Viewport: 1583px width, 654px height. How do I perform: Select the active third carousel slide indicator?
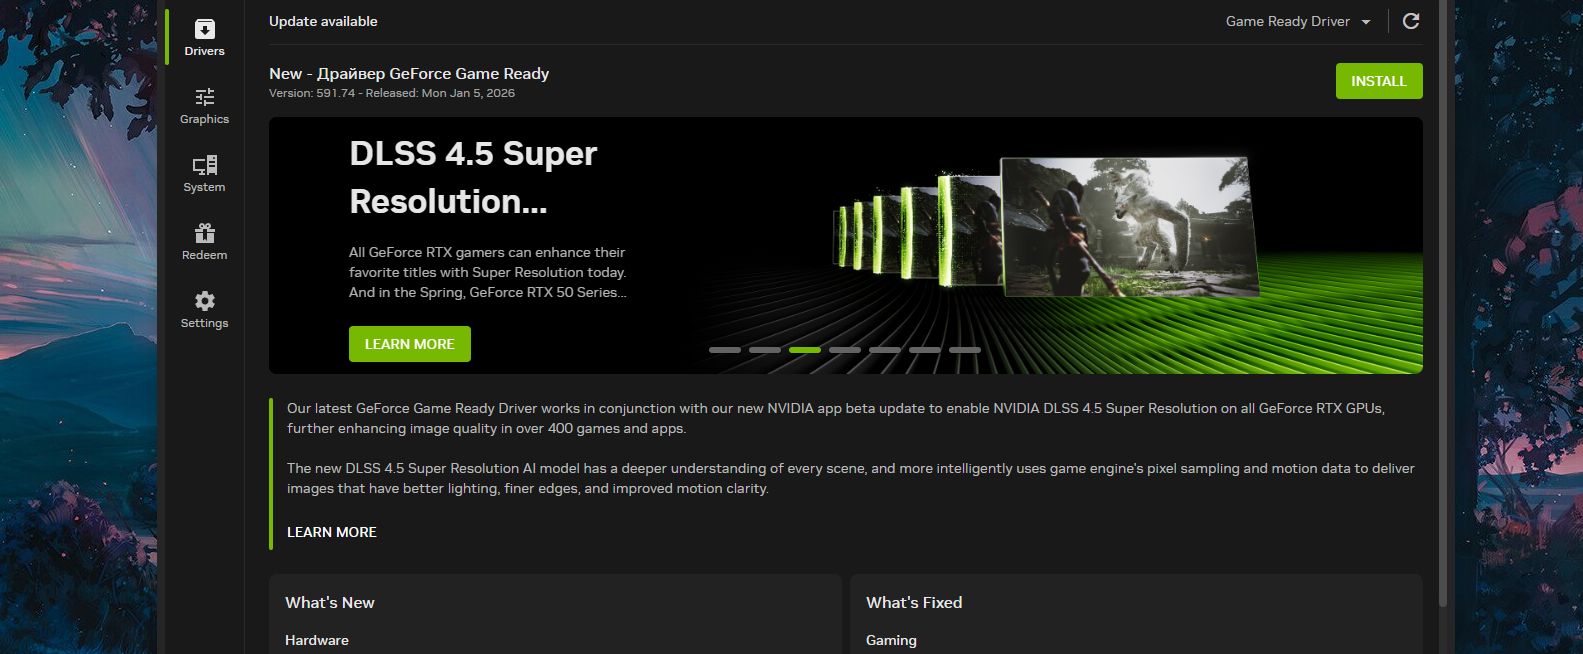[805, 350]
